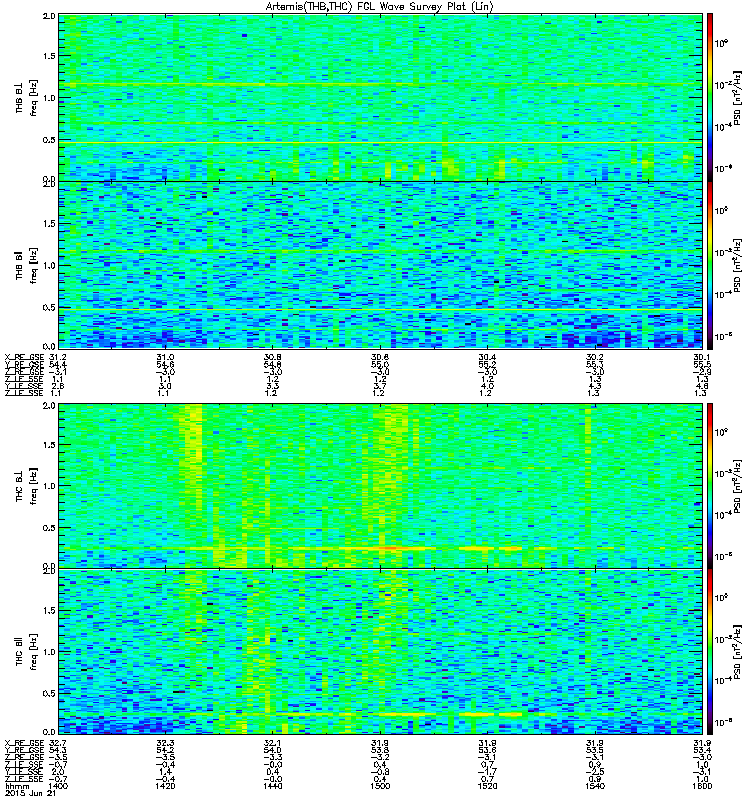This screenshot has width=750, height=800.
Task: Click the THB B-perpendicular panel color bar
Action: click(710, 97)
